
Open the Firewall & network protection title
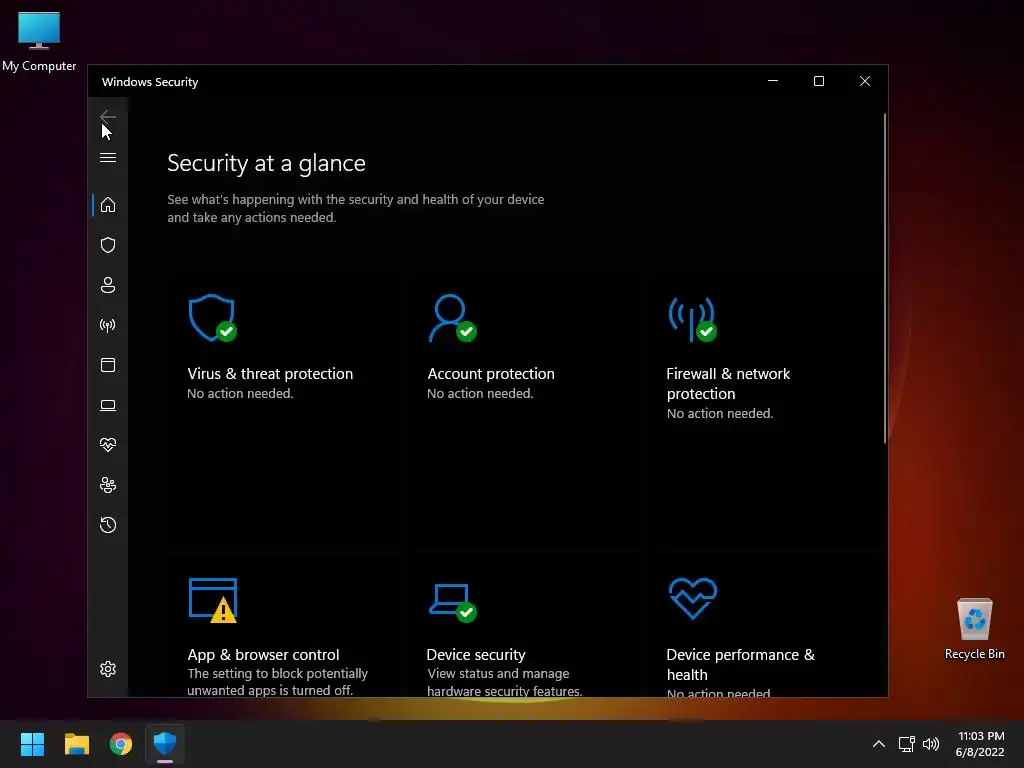(728, 384)
